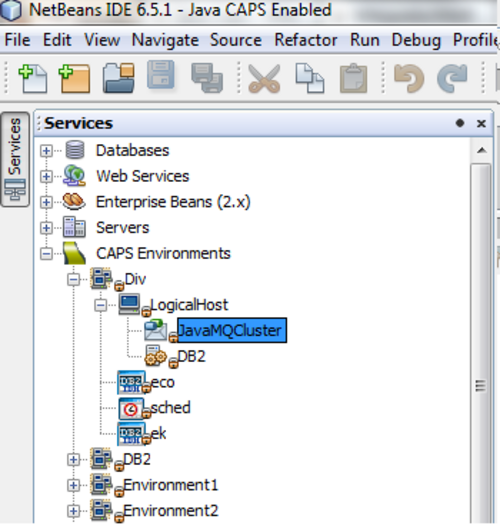The height and width of the screenshot is (529, 500).
Task: Select the LogicalHost label
Action: pyautogui.click(x=189, y=305)
